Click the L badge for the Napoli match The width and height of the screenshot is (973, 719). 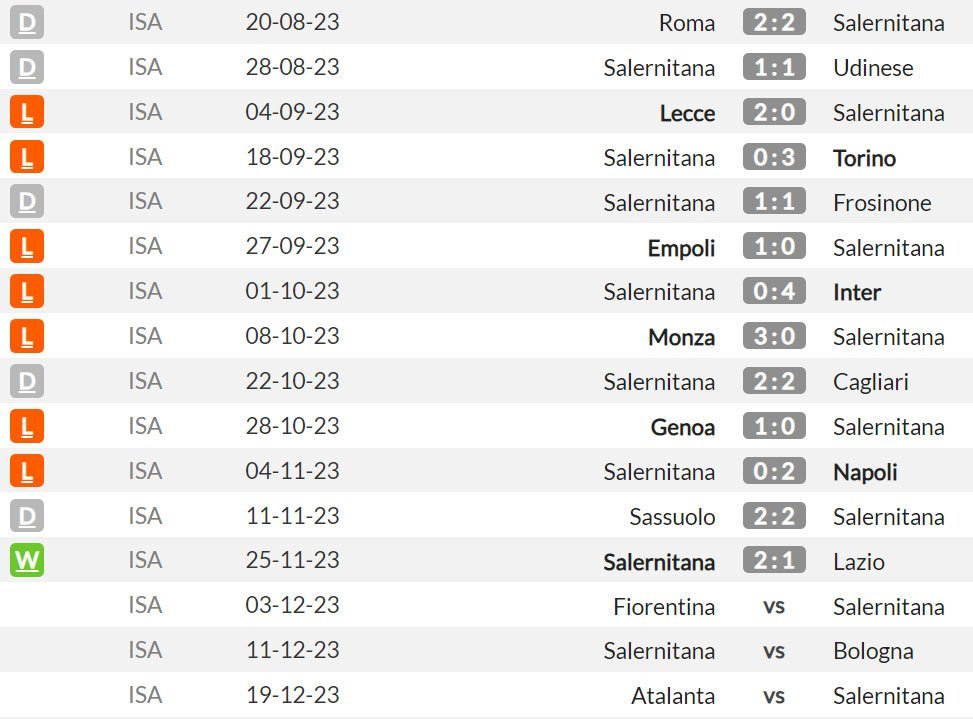coord(27,471)
